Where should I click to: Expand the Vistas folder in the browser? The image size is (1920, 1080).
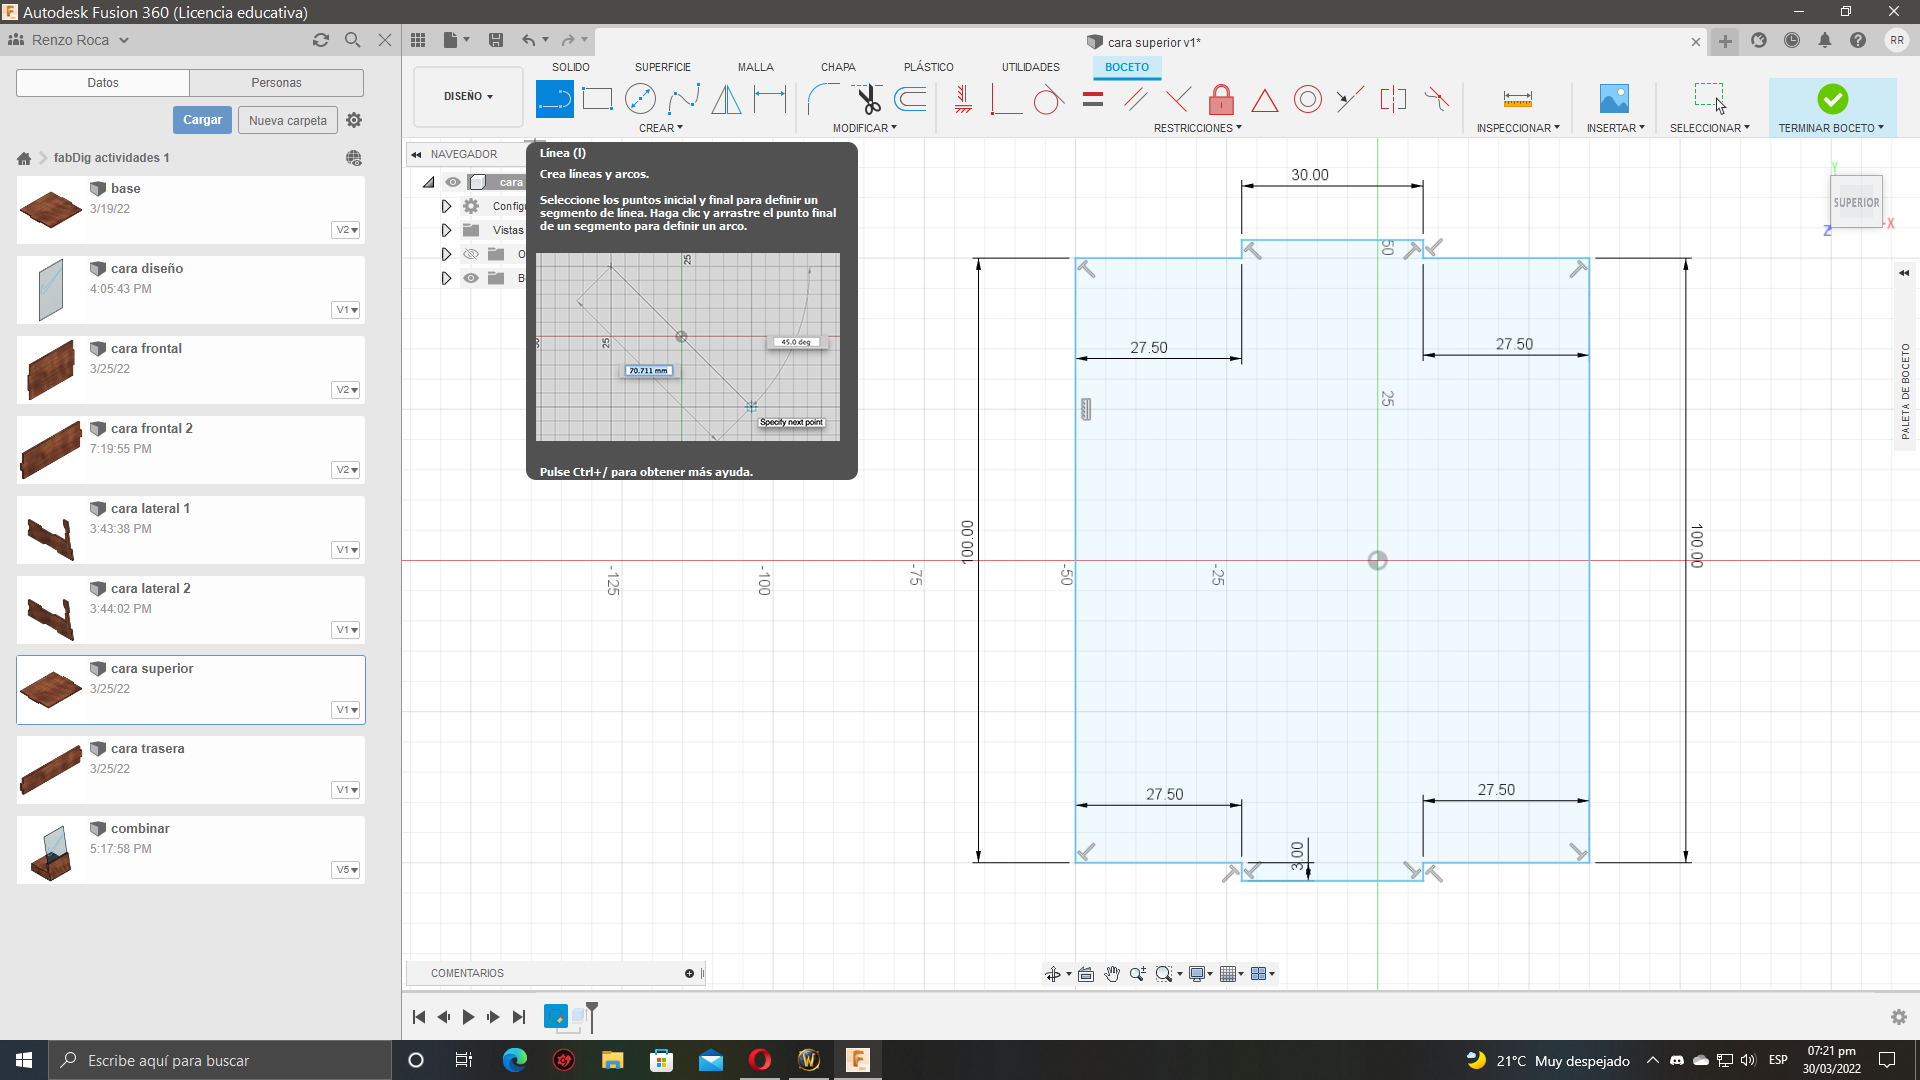[446, 230]
